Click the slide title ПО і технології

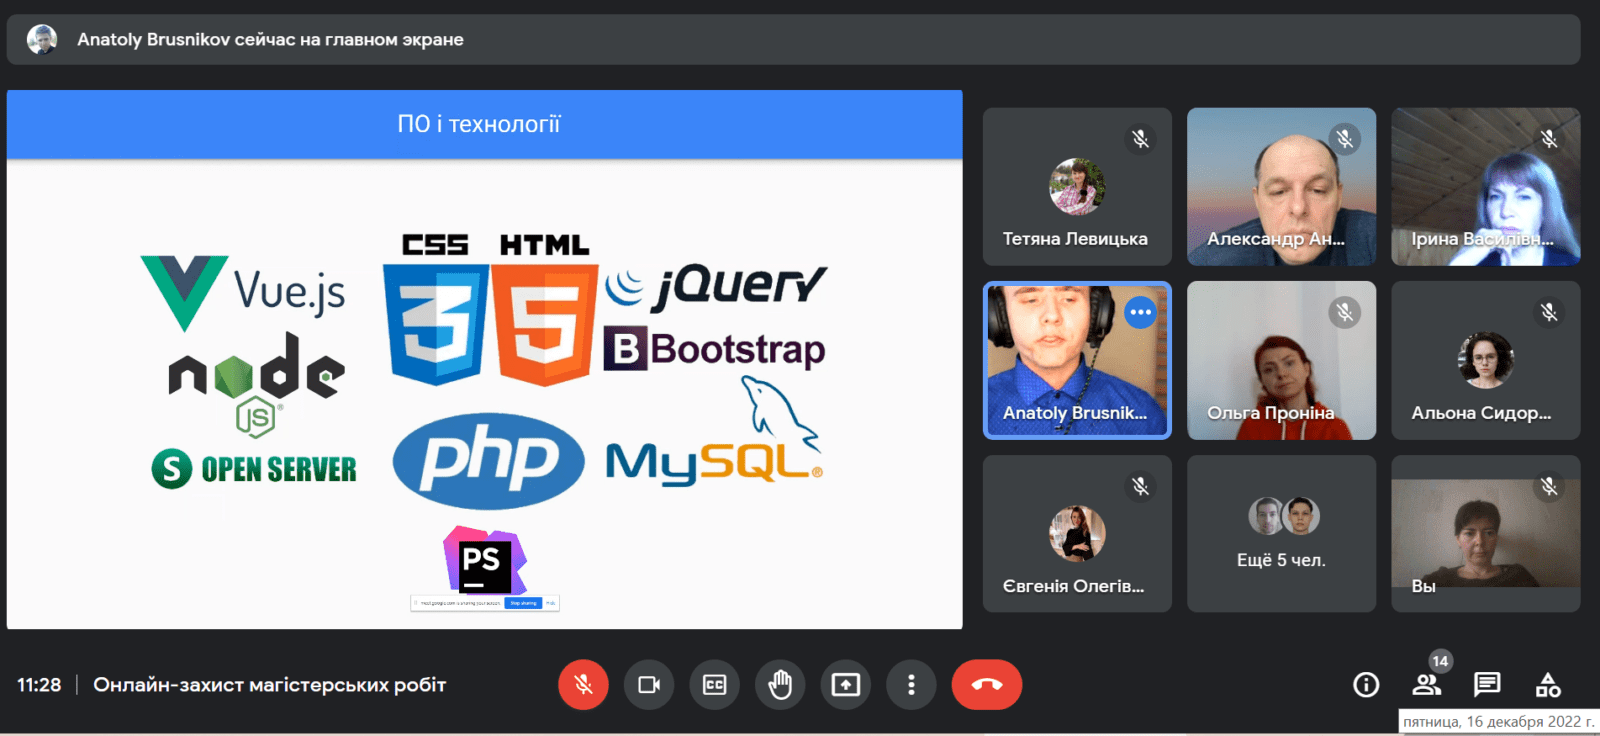(x=479, y=124)
